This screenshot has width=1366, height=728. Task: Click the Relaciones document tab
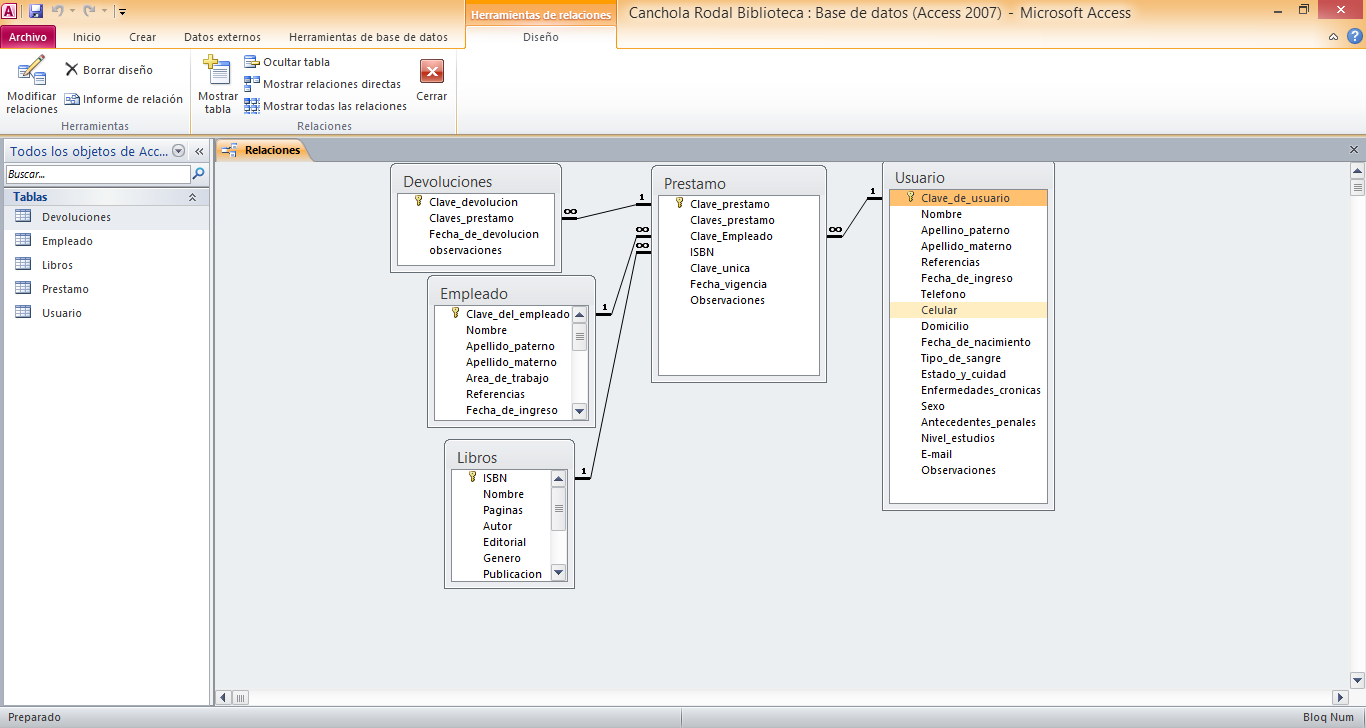click(x=263, y=150)
